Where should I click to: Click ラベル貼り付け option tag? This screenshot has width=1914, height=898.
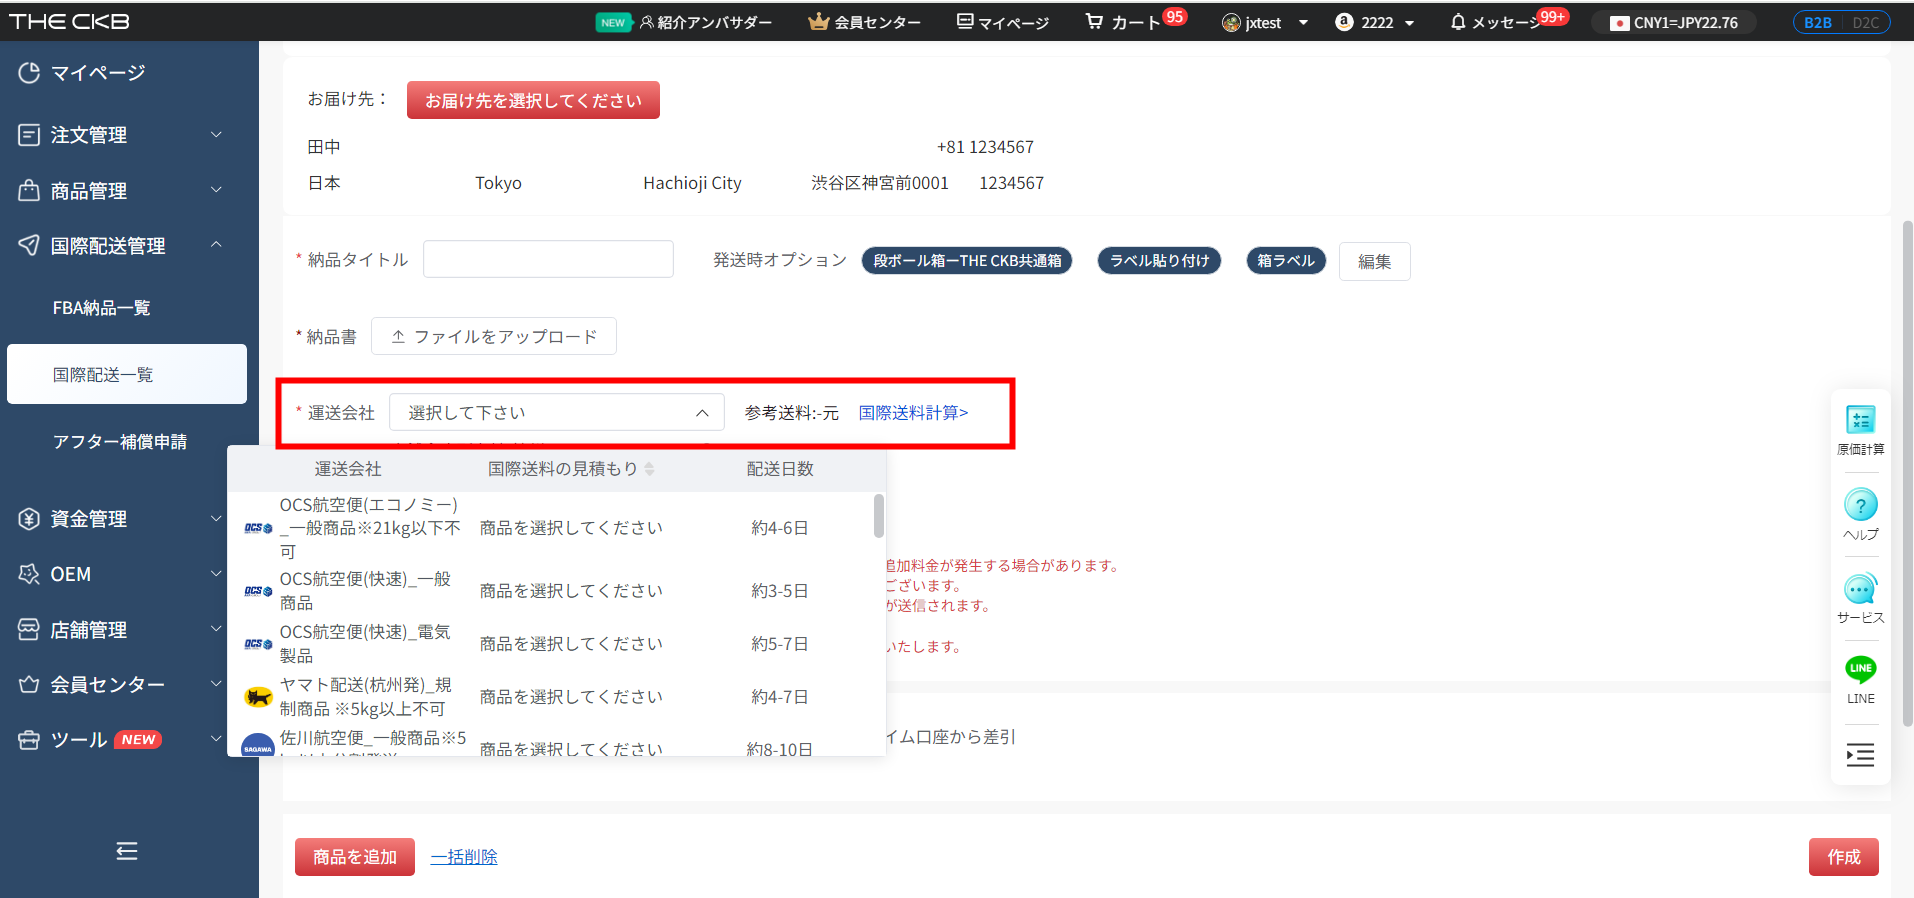[1159, 261]
